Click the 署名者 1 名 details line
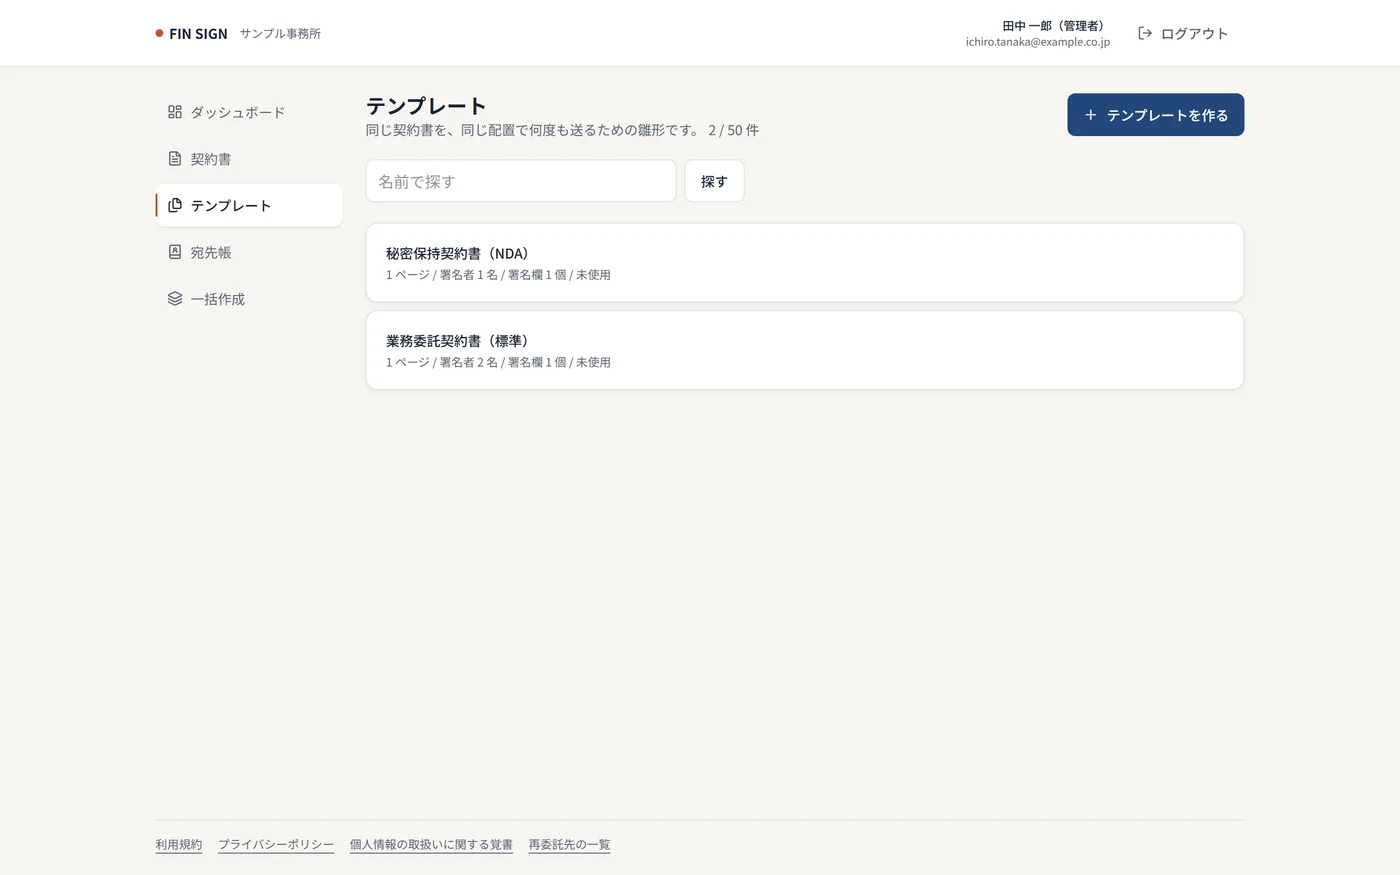Screen dimensions: 1400x875 [498, 275]
